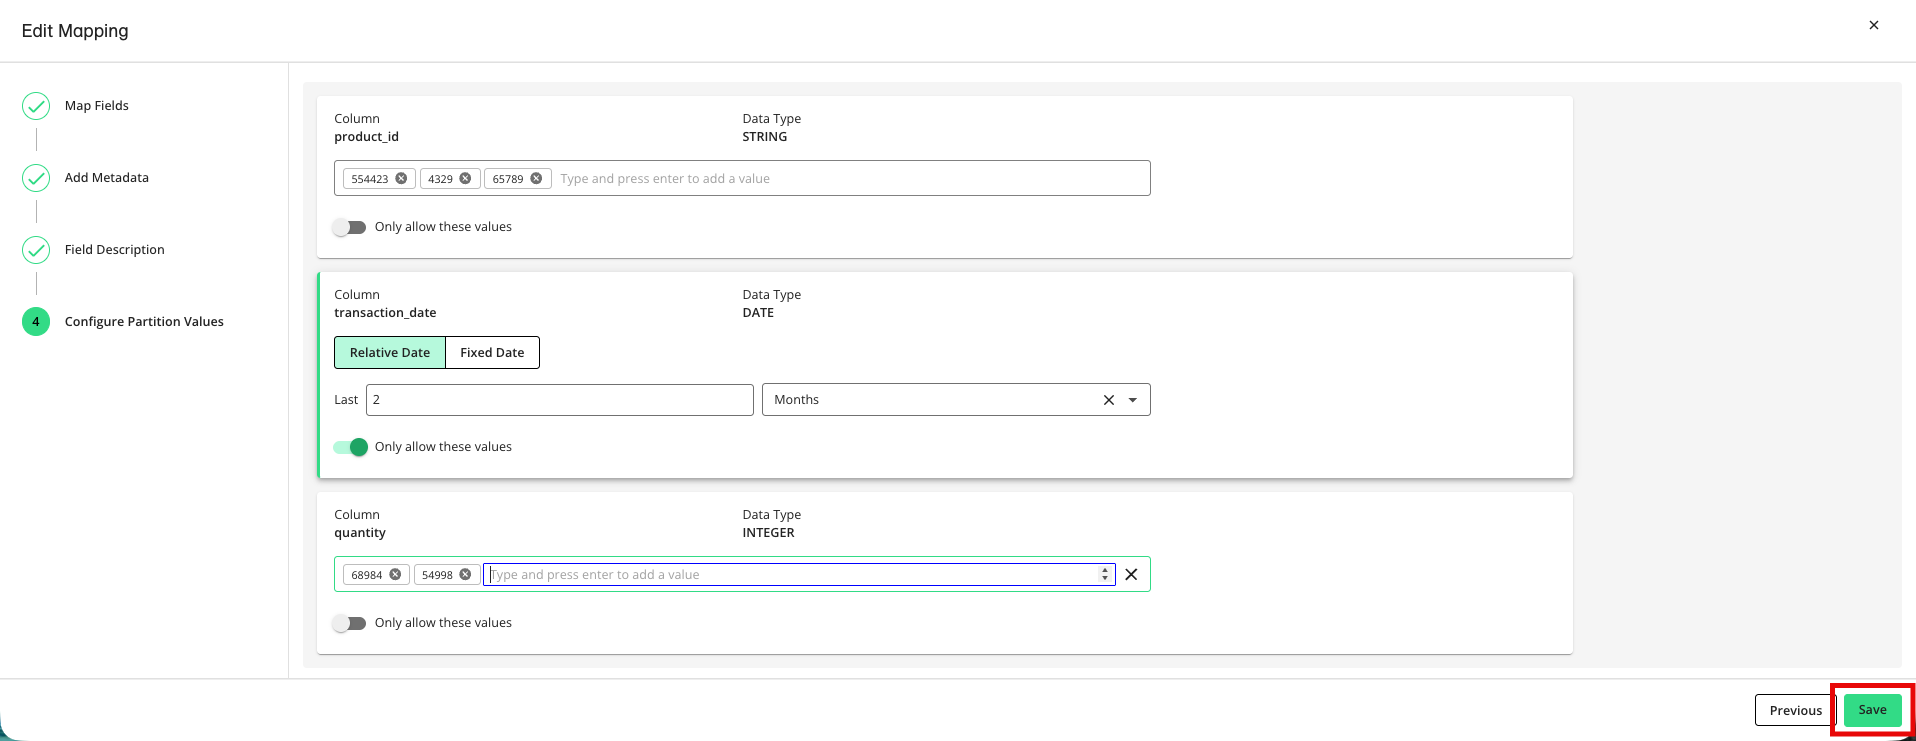Click the DATE data type value
The image size is (1916, 741).
pyautogui.click(x=758, y=313)
